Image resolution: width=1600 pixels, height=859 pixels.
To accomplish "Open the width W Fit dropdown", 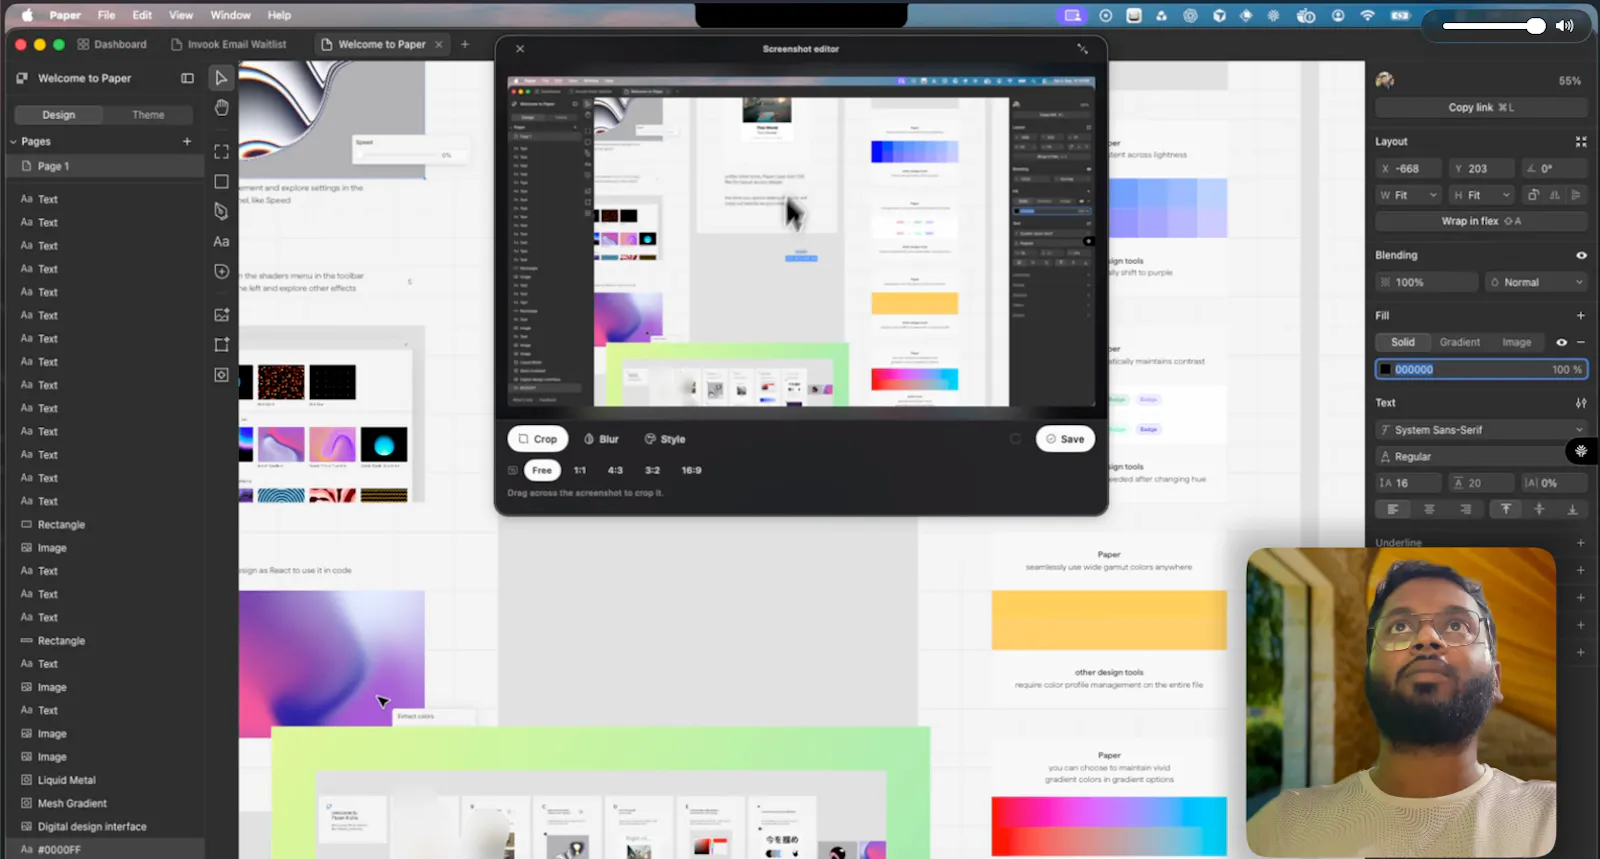I will click(x=1408, y=195).
